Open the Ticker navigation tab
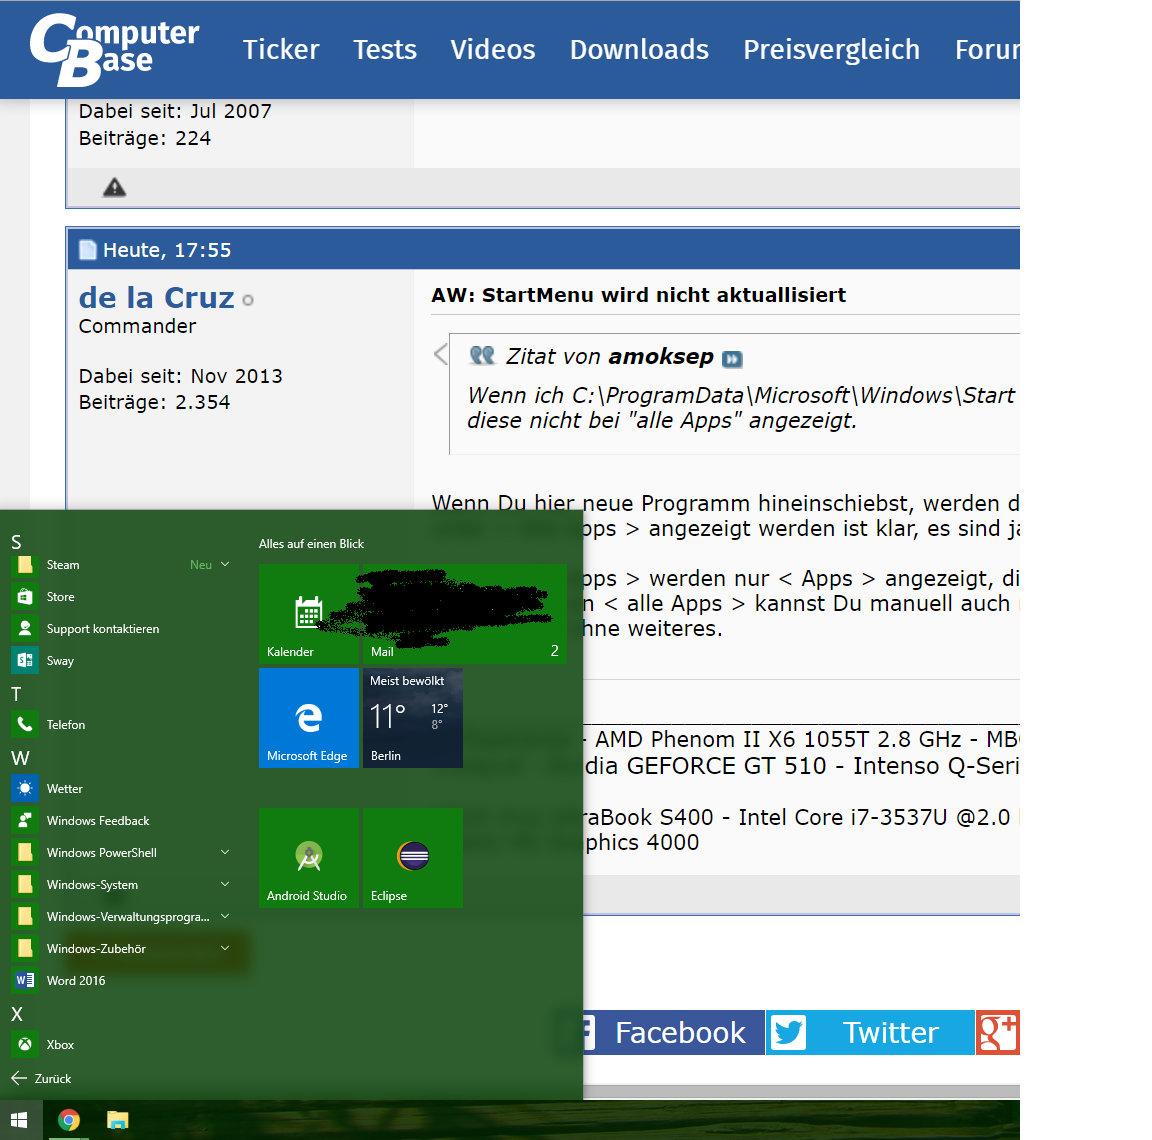The width and height of the screenshot is (1152, 1140). coord(281,50)
